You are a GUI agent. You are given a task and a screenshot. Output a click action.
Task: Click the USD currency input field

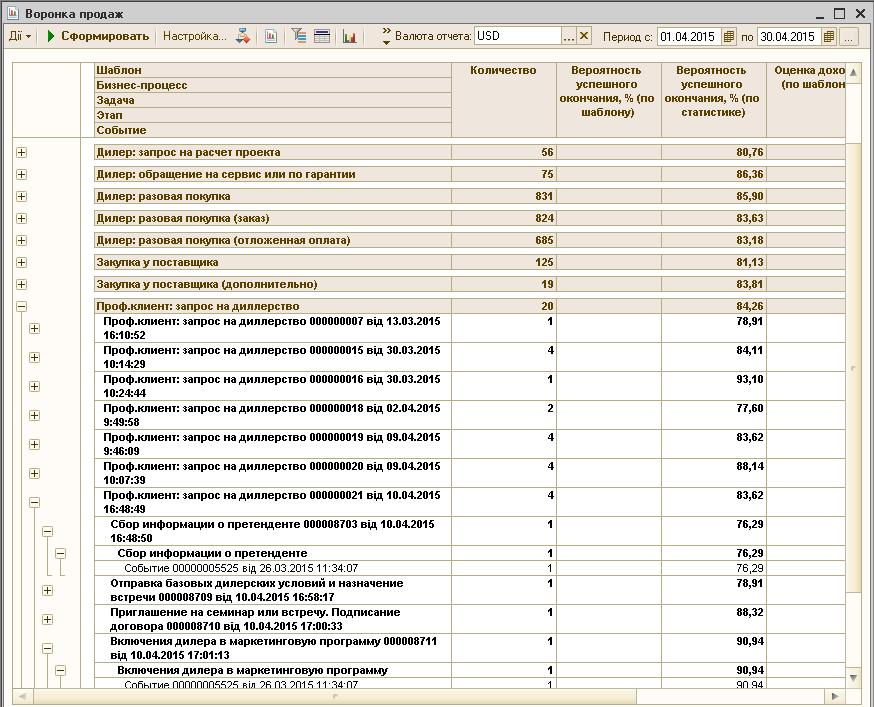pos(517,36)
